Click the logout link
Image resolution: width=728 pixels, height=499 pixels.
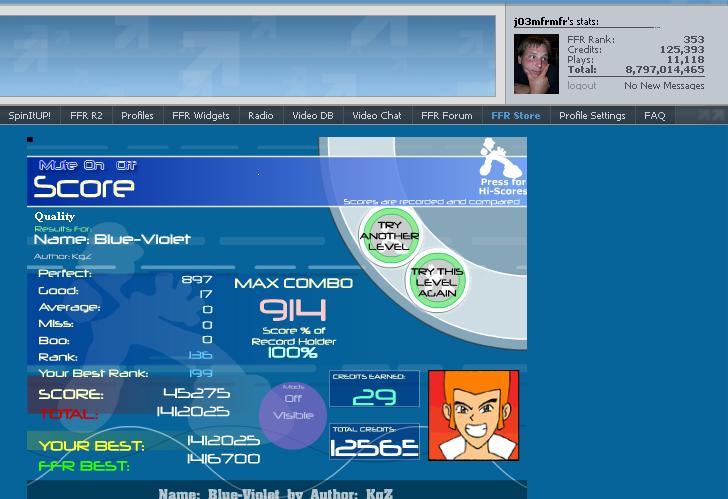click(x=582, y=86)
